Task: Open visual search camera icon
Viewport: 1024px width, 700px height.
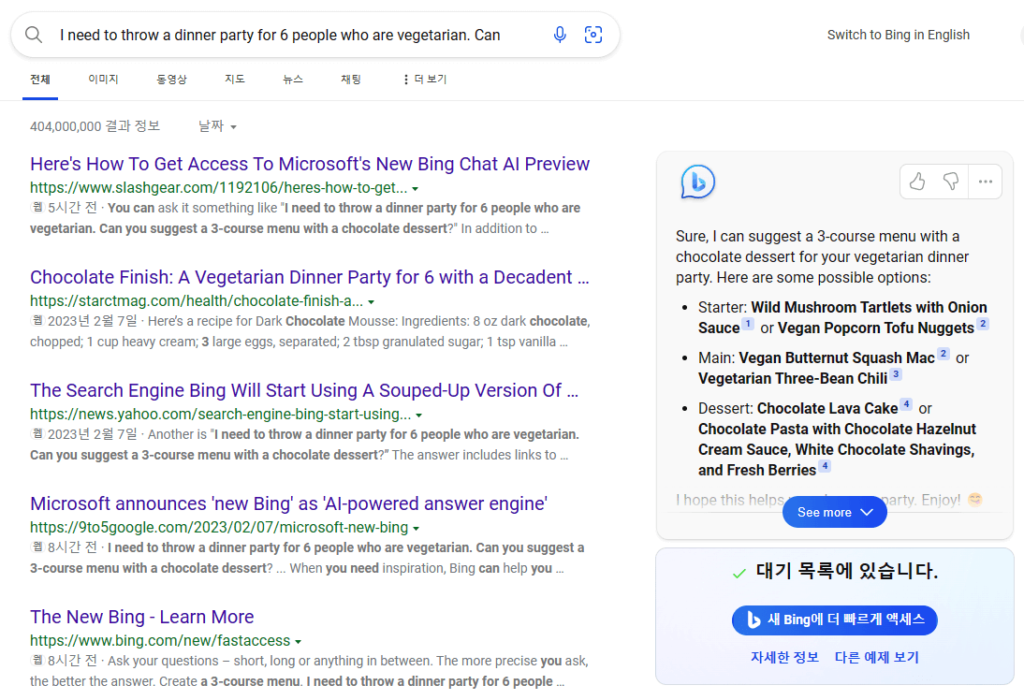Action: pos(593,35)
